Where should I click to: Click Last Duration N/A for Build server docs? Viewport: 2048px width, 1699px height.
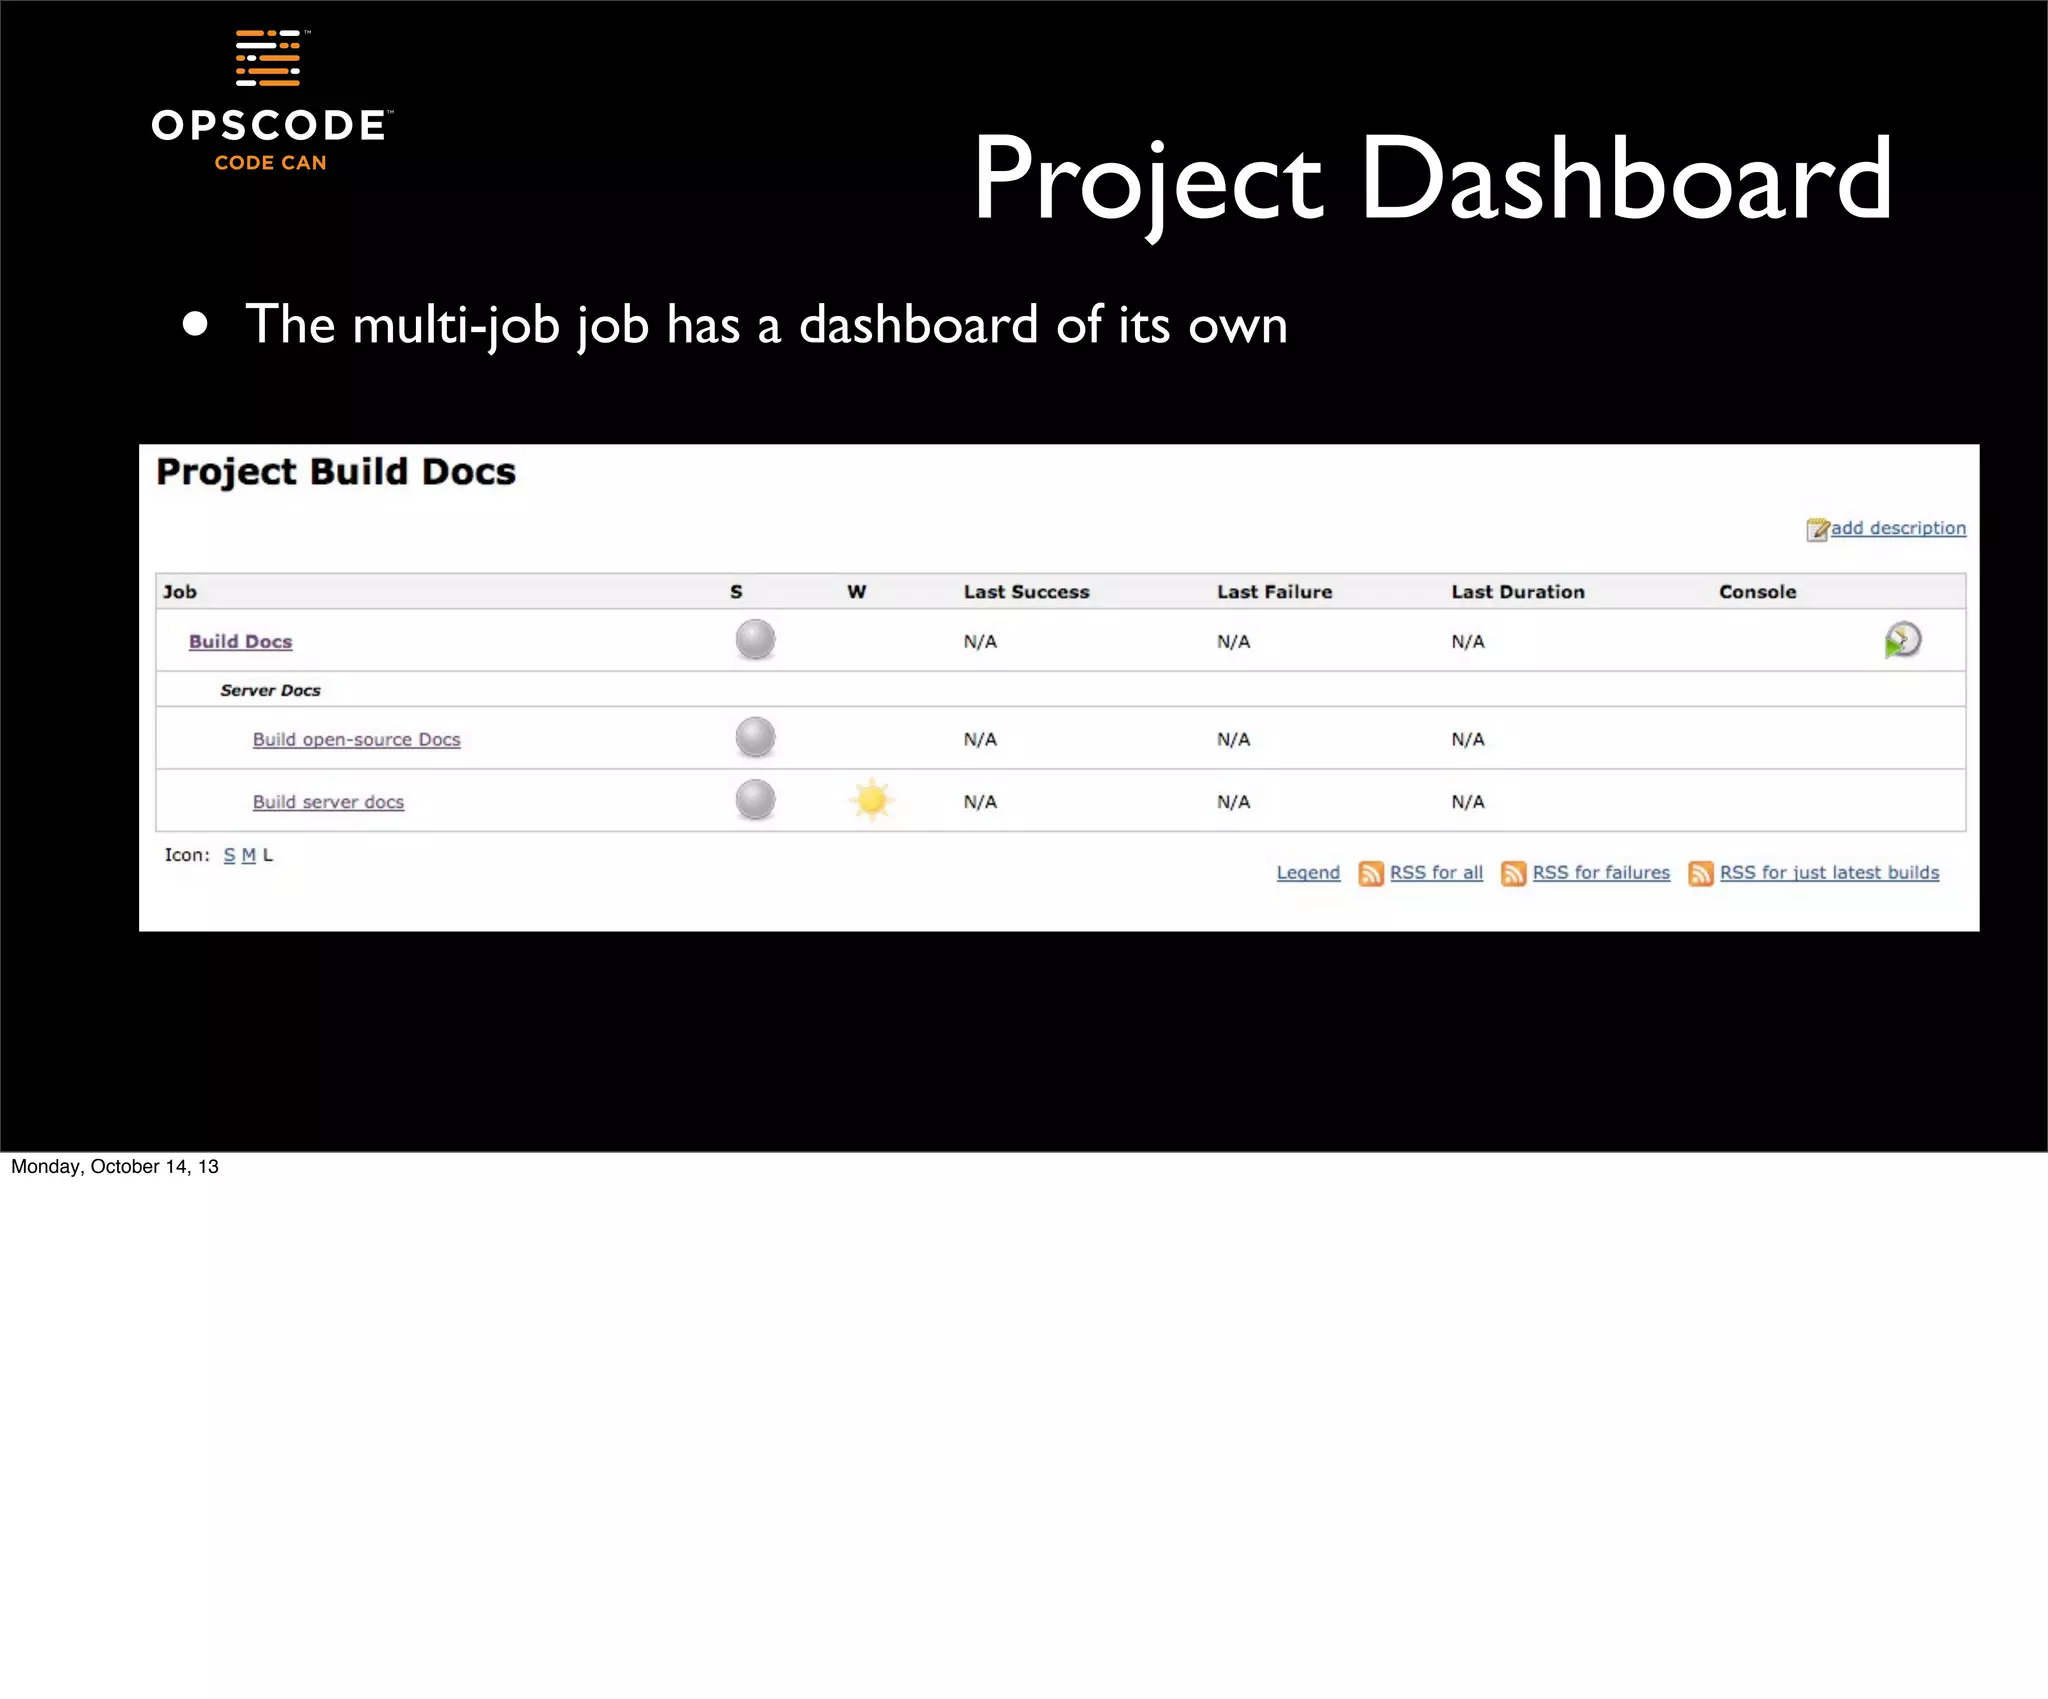click(1468, 801)
